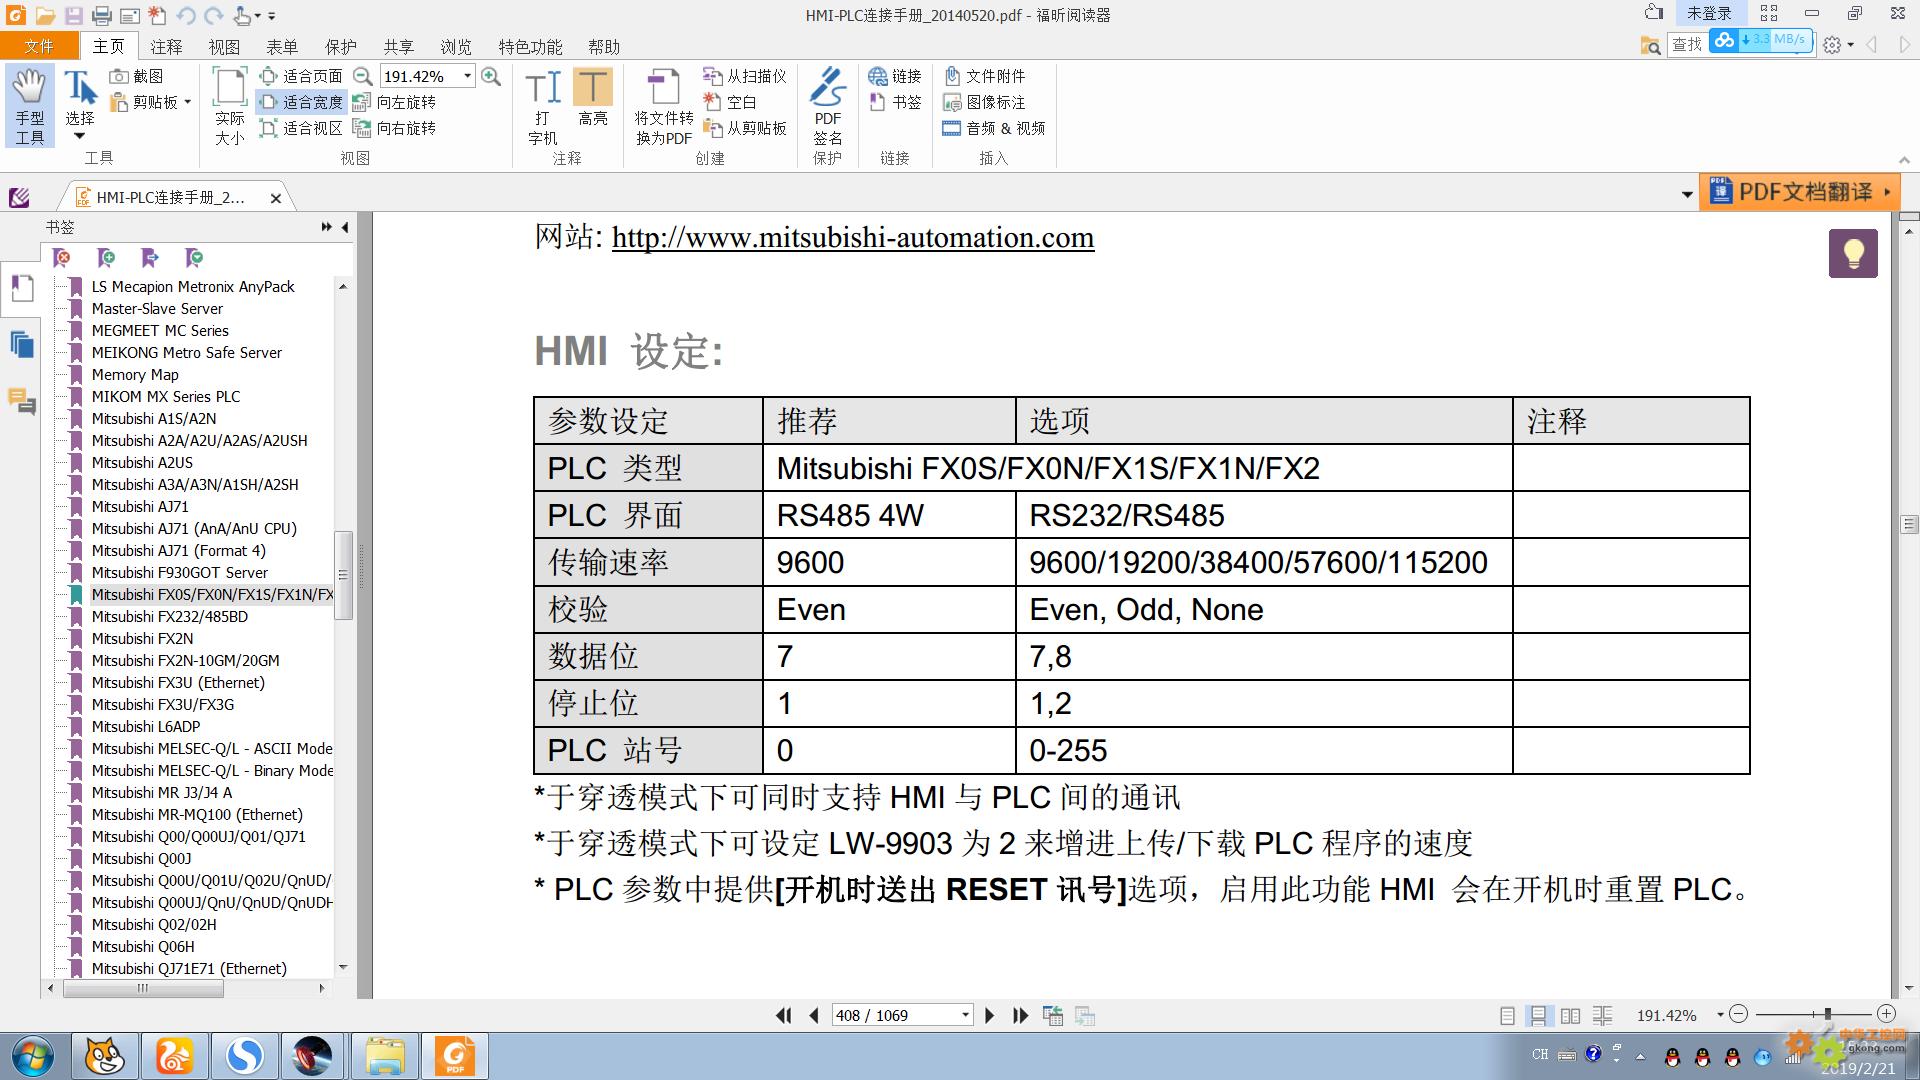This screenshot has height=1080, width=1920.
Task: Click the 未登录 sign-in button
Action: pyautogui.click(x=1708, y=13)
